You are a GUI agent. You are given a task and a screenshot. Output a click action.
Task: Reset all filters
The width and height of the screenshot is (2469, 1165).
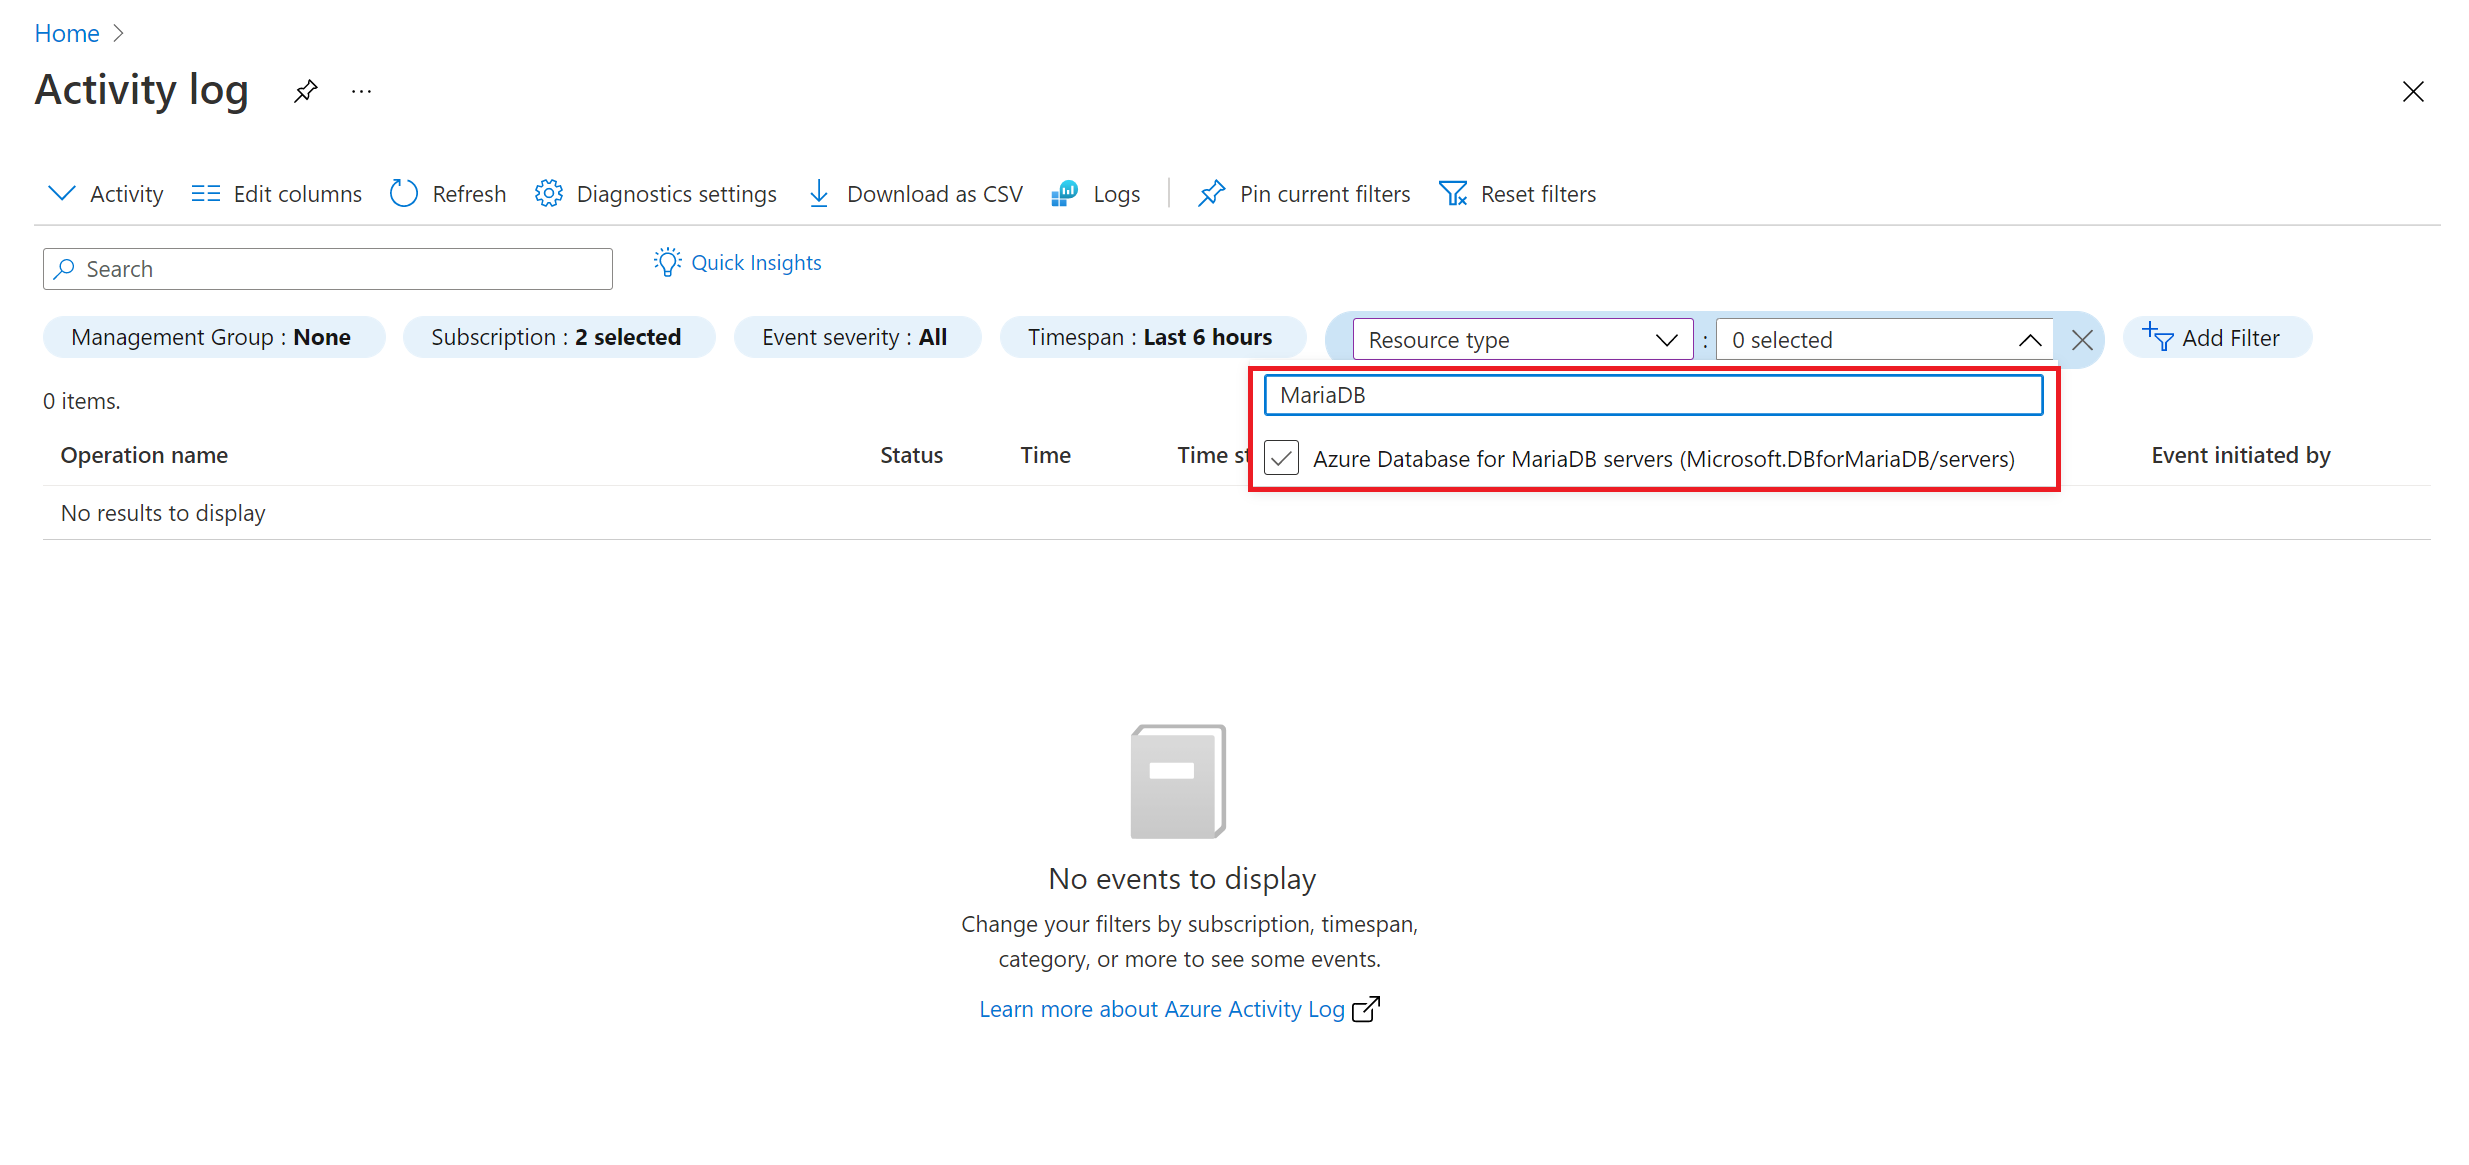(x=1517, y=193)
